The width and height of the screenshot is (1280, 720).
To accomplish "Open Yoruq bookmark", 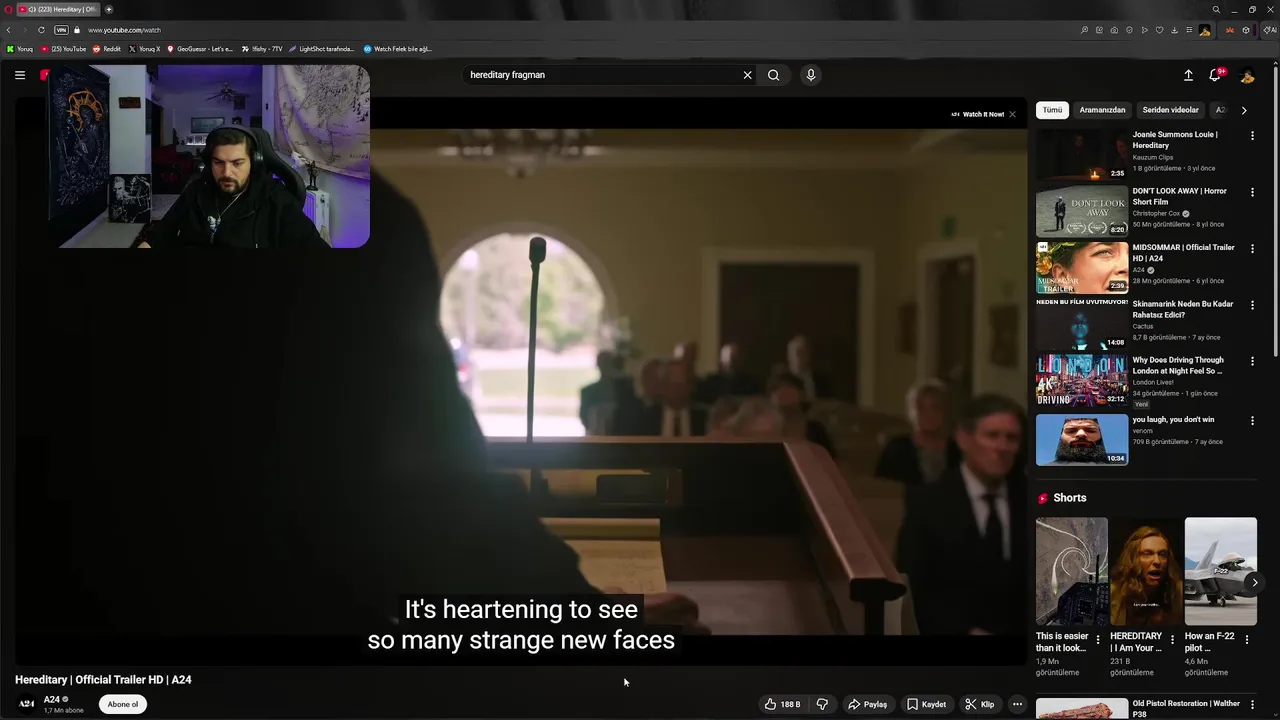I will [x=20, y=49].
